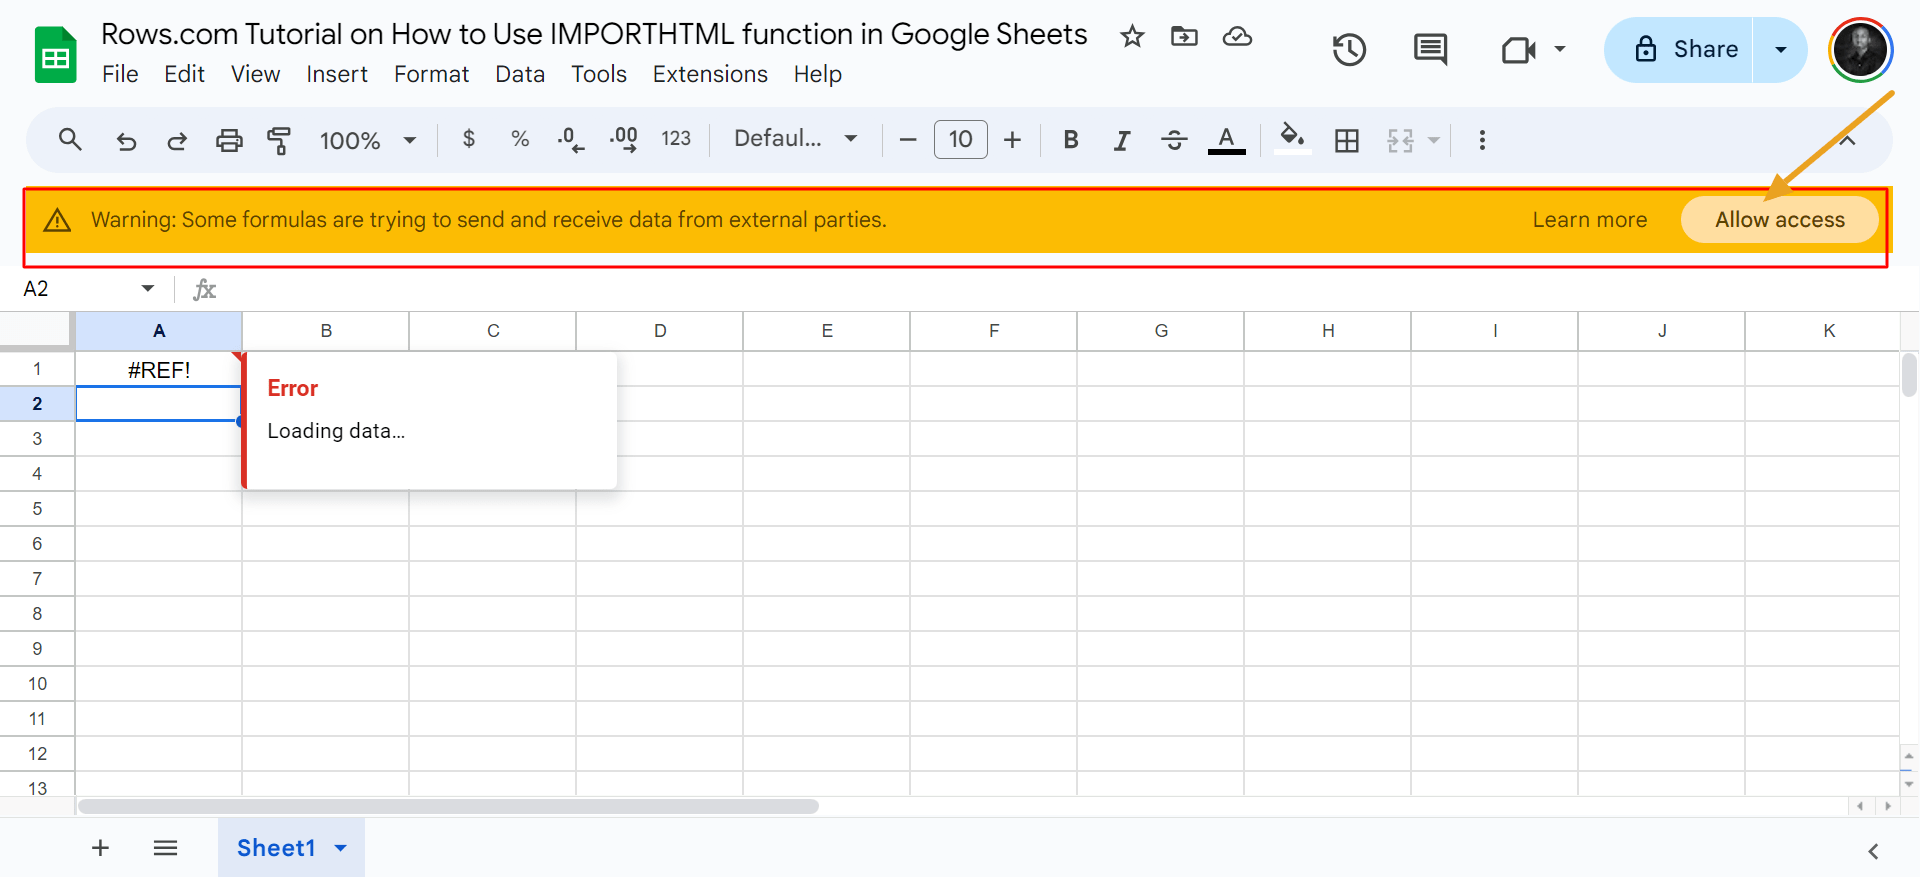Viewport: 1920px width, 878px height.
Task: Select row 5 header
Action: coord(37,509)
